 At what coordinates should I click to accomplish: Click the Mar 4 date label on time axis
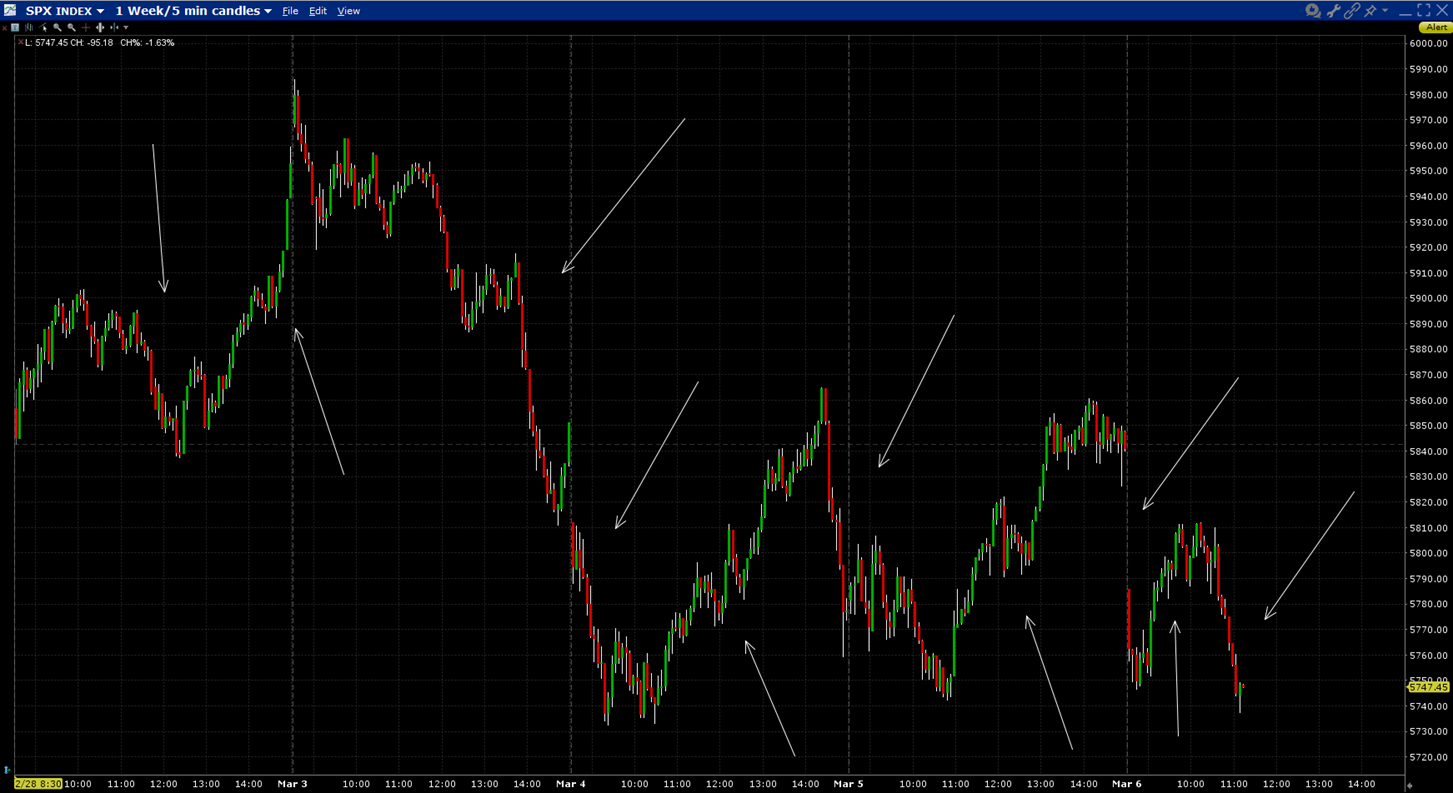point(570,784)
